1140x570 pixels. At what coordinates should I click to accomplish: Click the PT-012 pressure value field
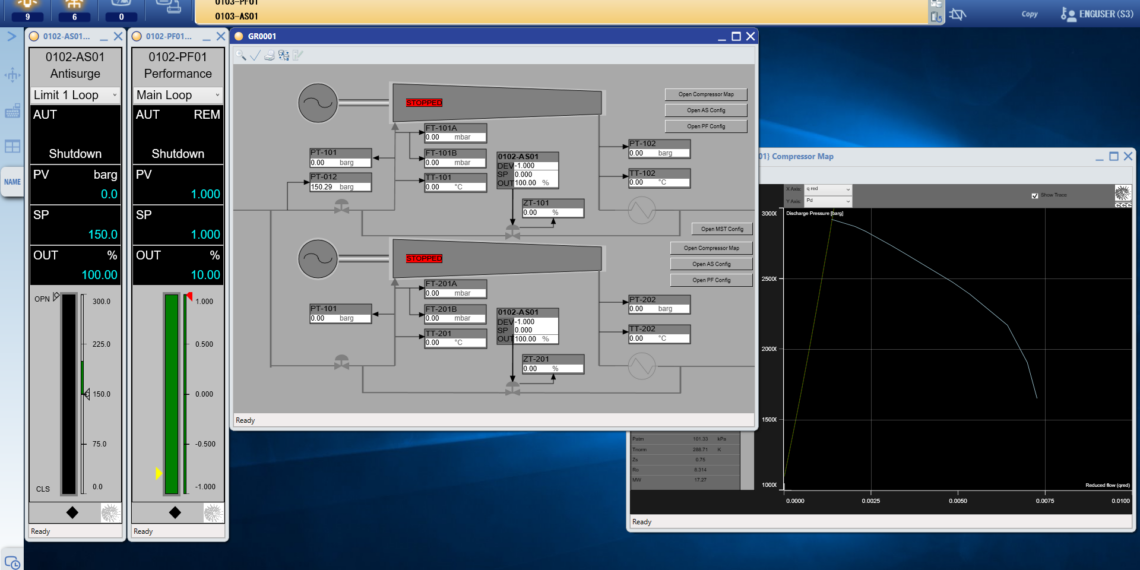pos(340,187)
